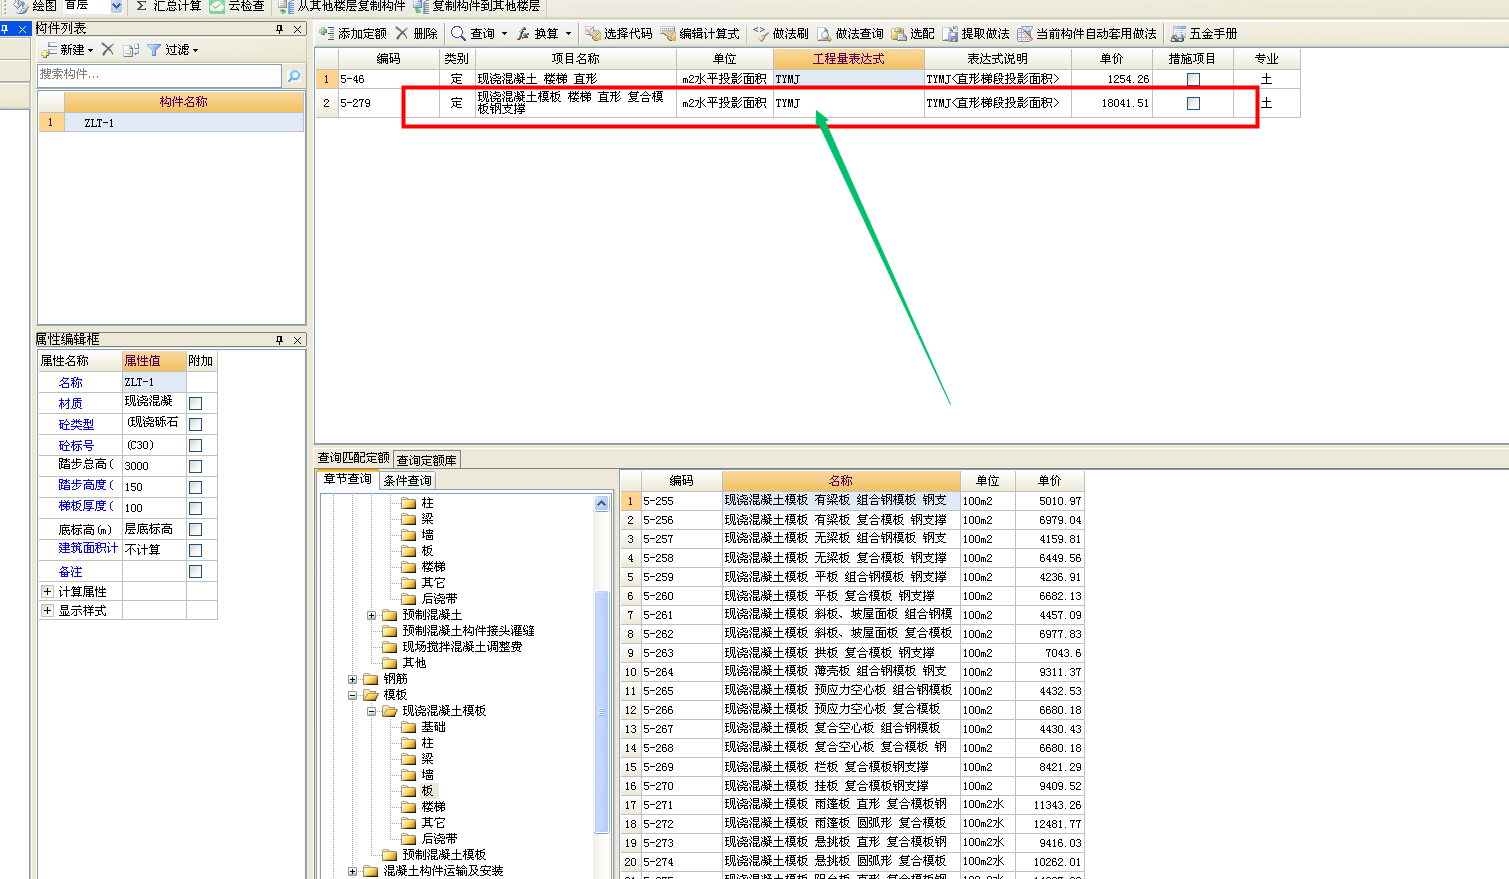Screen dimensions: 1509x879
Task: Open the 绘图 drawing mode icon
Action: click(x=19, y=6)
